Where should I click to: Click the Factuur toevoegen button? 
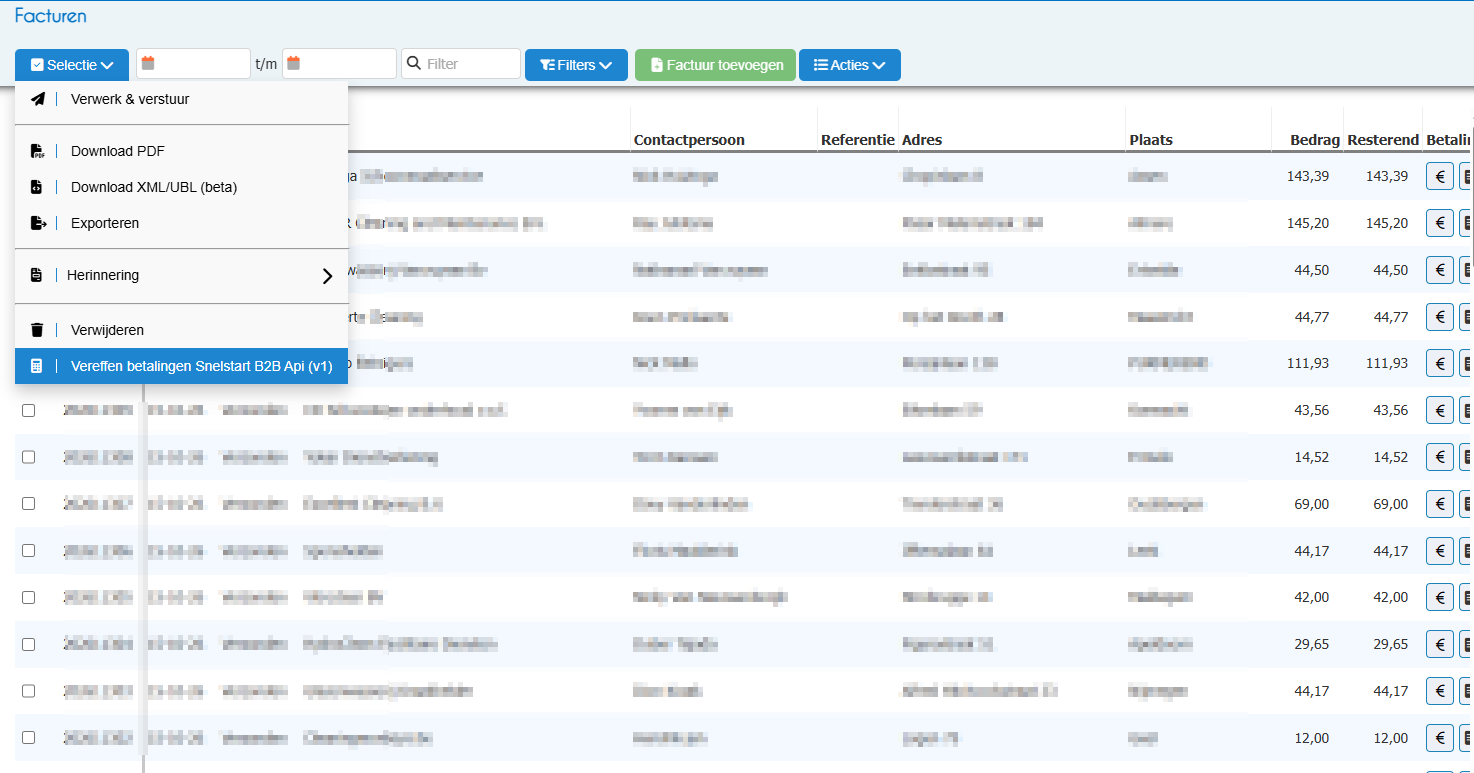tap(716, 65)
